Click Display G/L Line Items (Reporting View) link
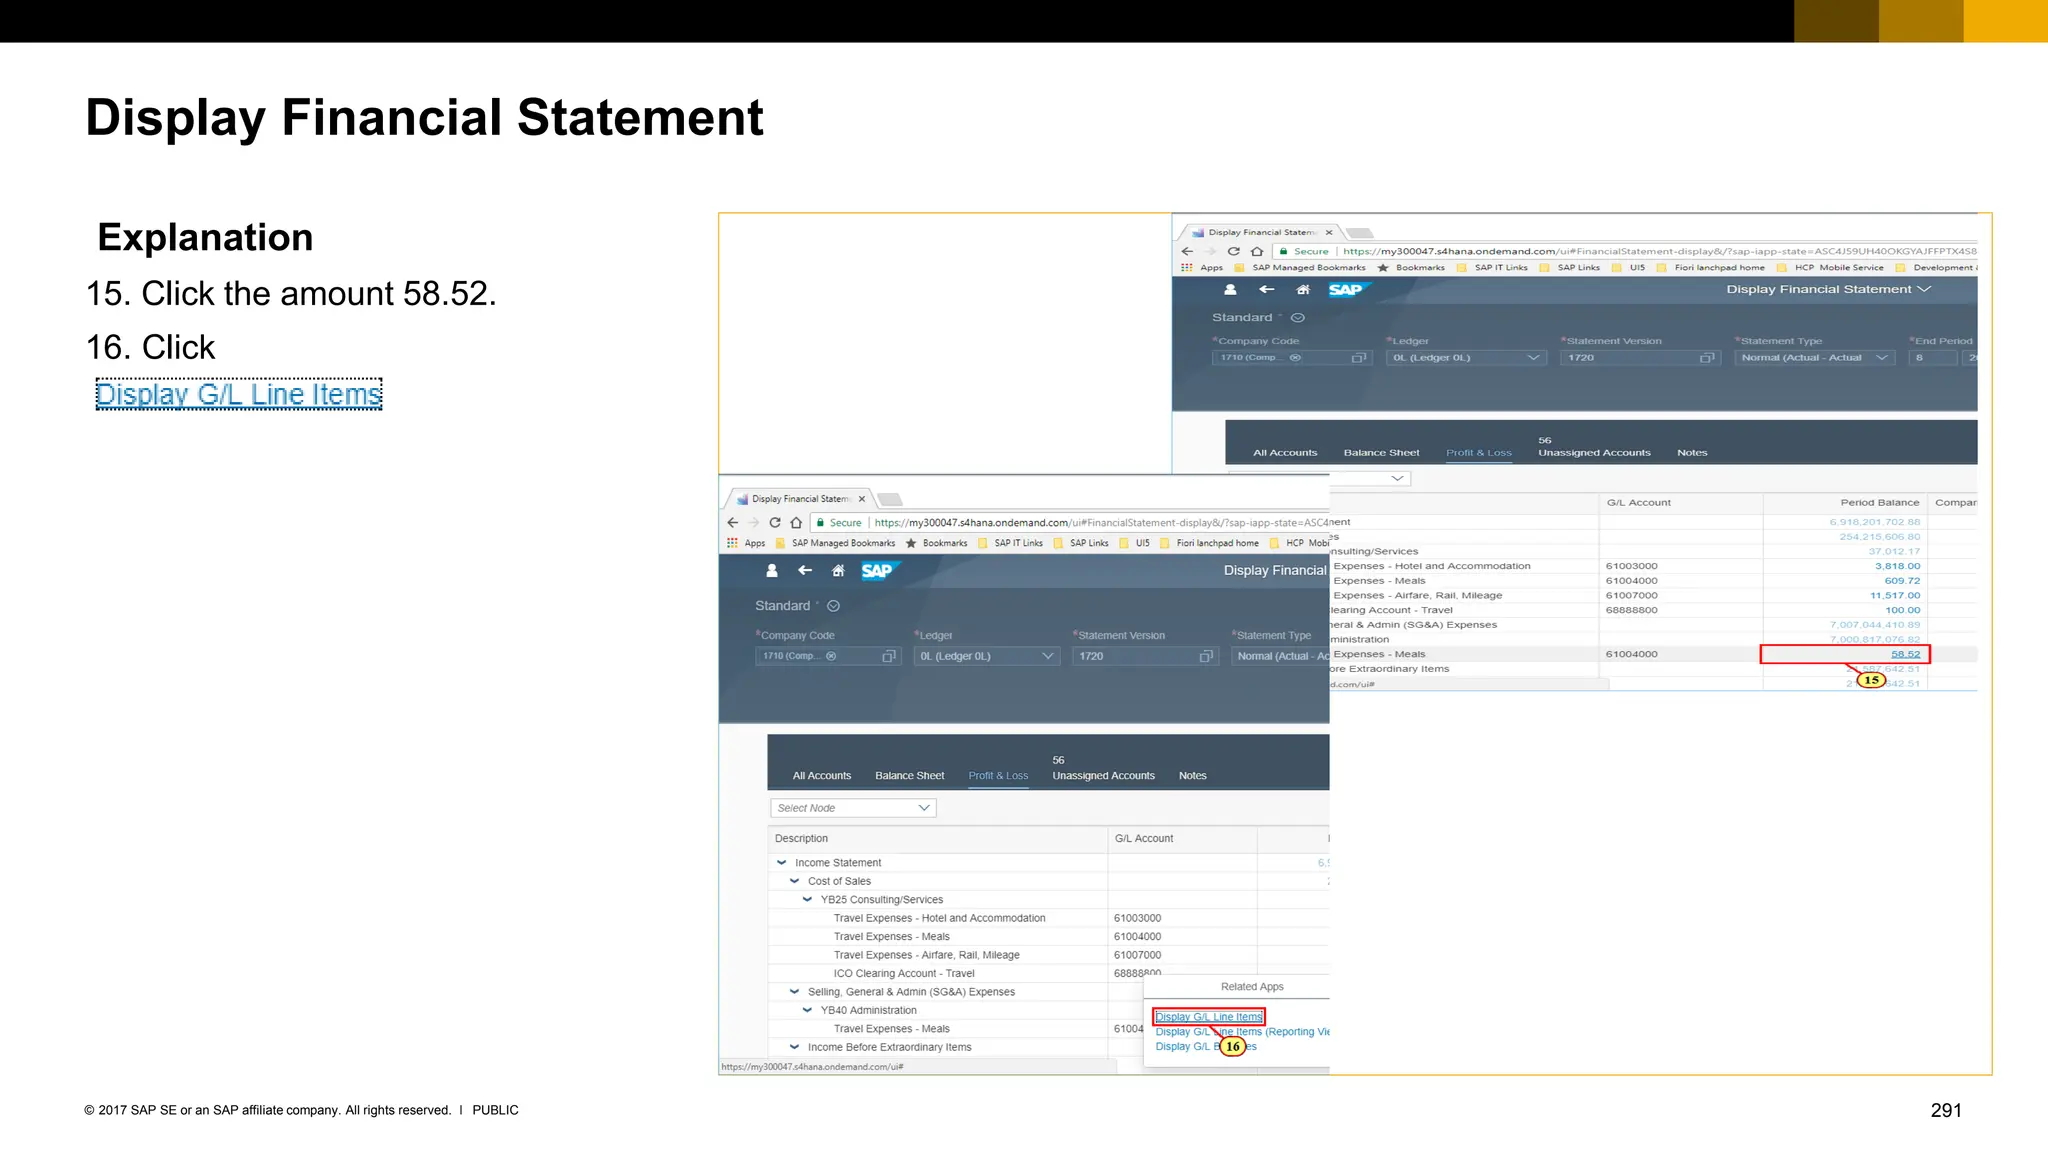This screenshot has height=1152, width=2048. tap(1242, 1032)
